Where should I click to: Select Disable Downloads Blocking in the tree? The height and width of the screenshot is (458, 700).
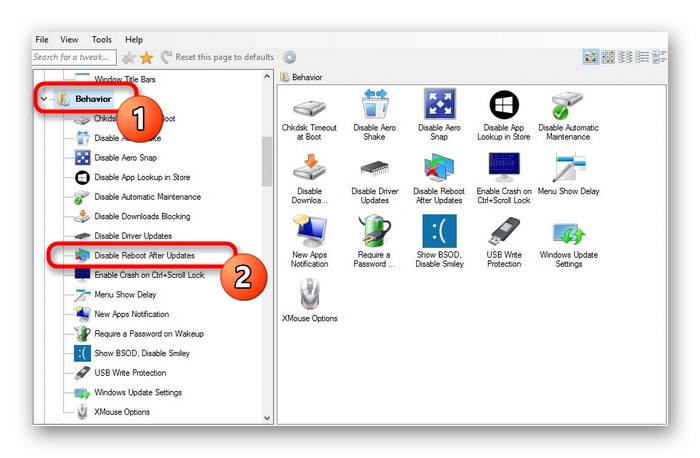(142, 217)
